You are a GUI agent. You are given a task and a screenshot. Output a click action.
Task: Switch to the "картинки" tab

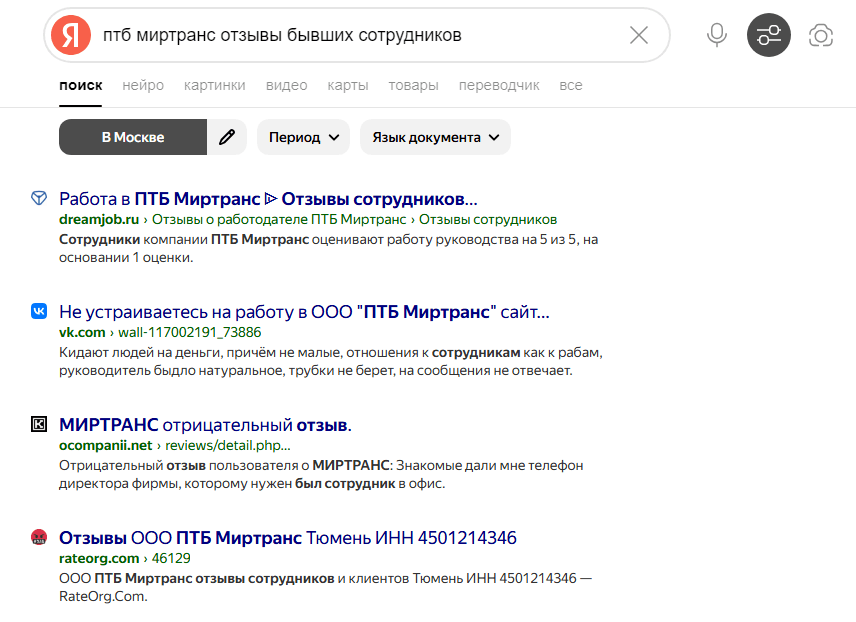coord(215,85)
